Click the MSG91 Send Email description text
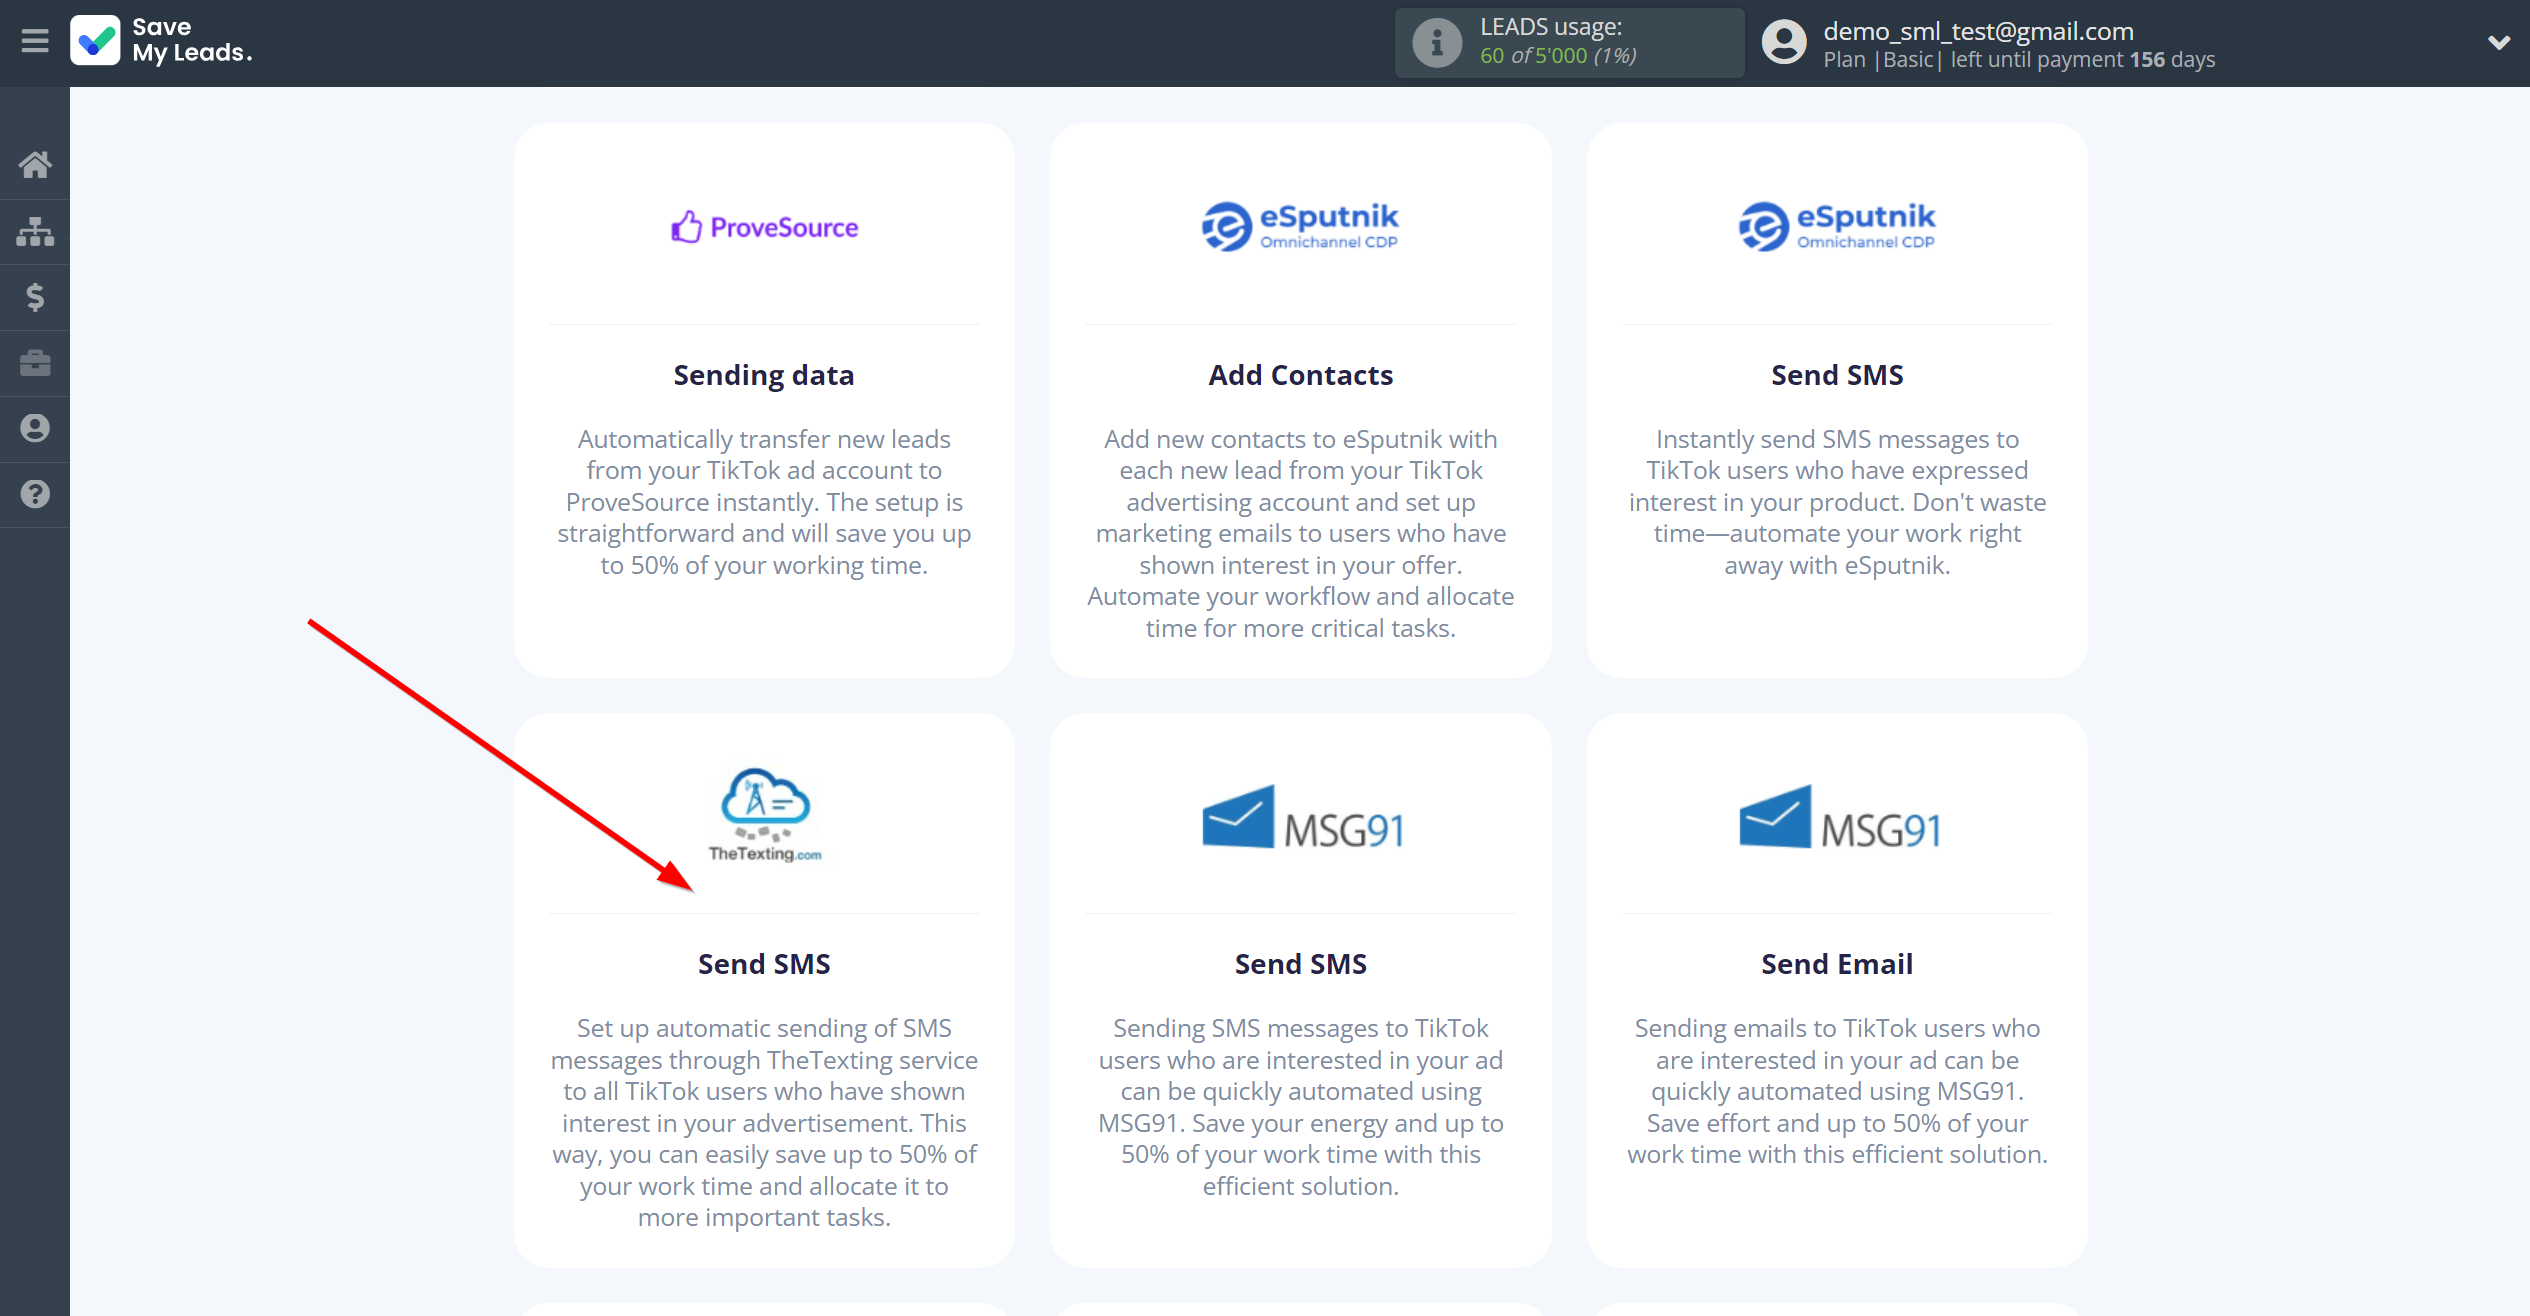Image resolution: width=2530 pixels, height=1316 pixels. [x=1837, y=1091]
